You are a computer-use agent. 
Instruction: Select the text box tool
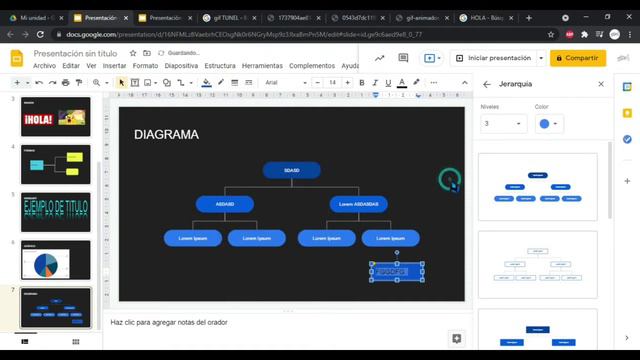(x=135, y=83)
